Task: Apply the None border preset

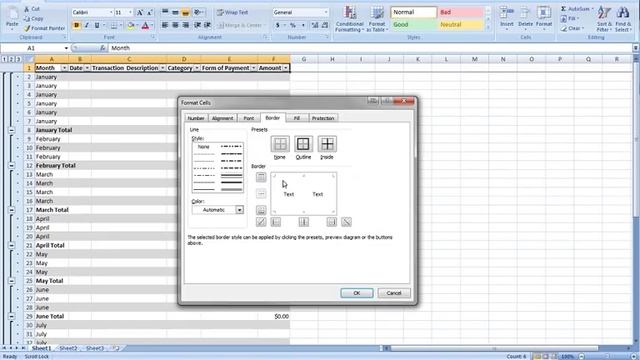Action: pyautogui.click(x=280, y=144)
